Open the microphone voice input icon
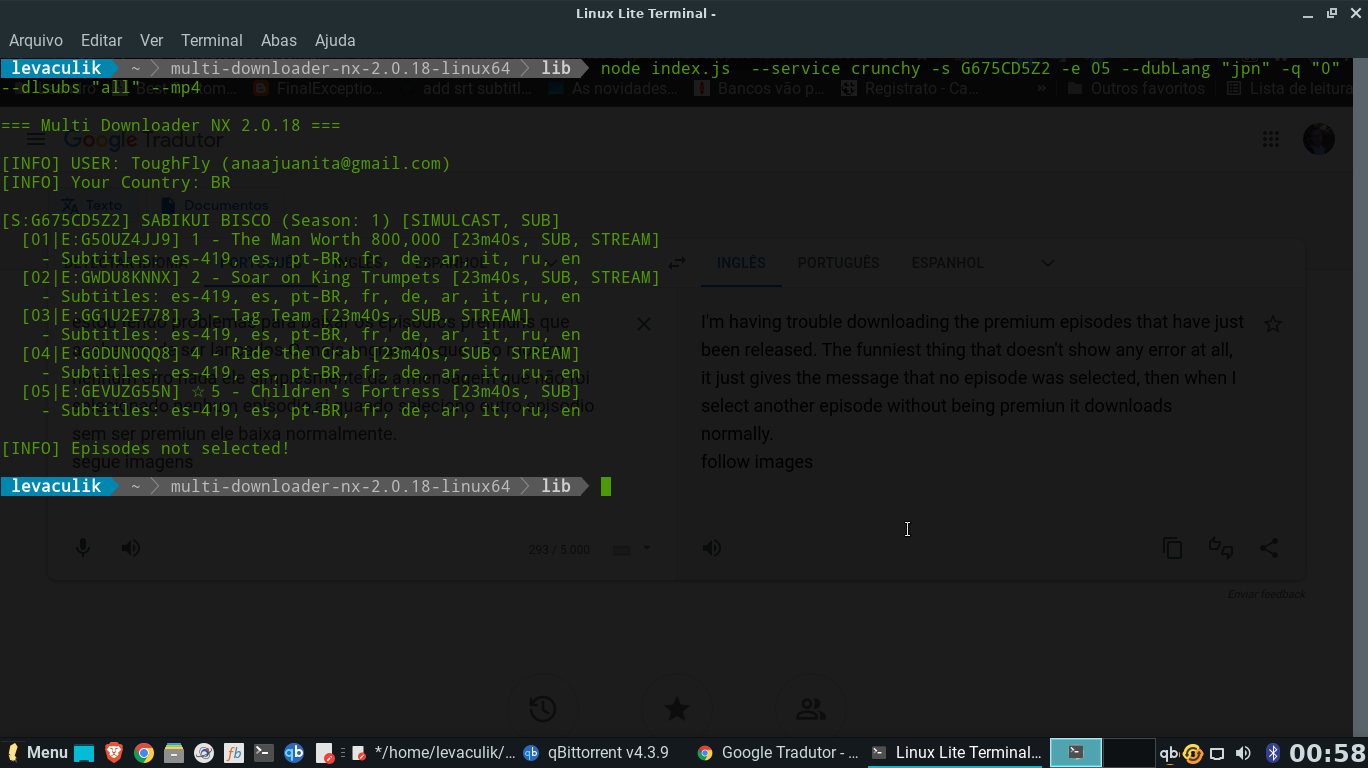Viewport: 1368px width, 768px height. (83, 547)
